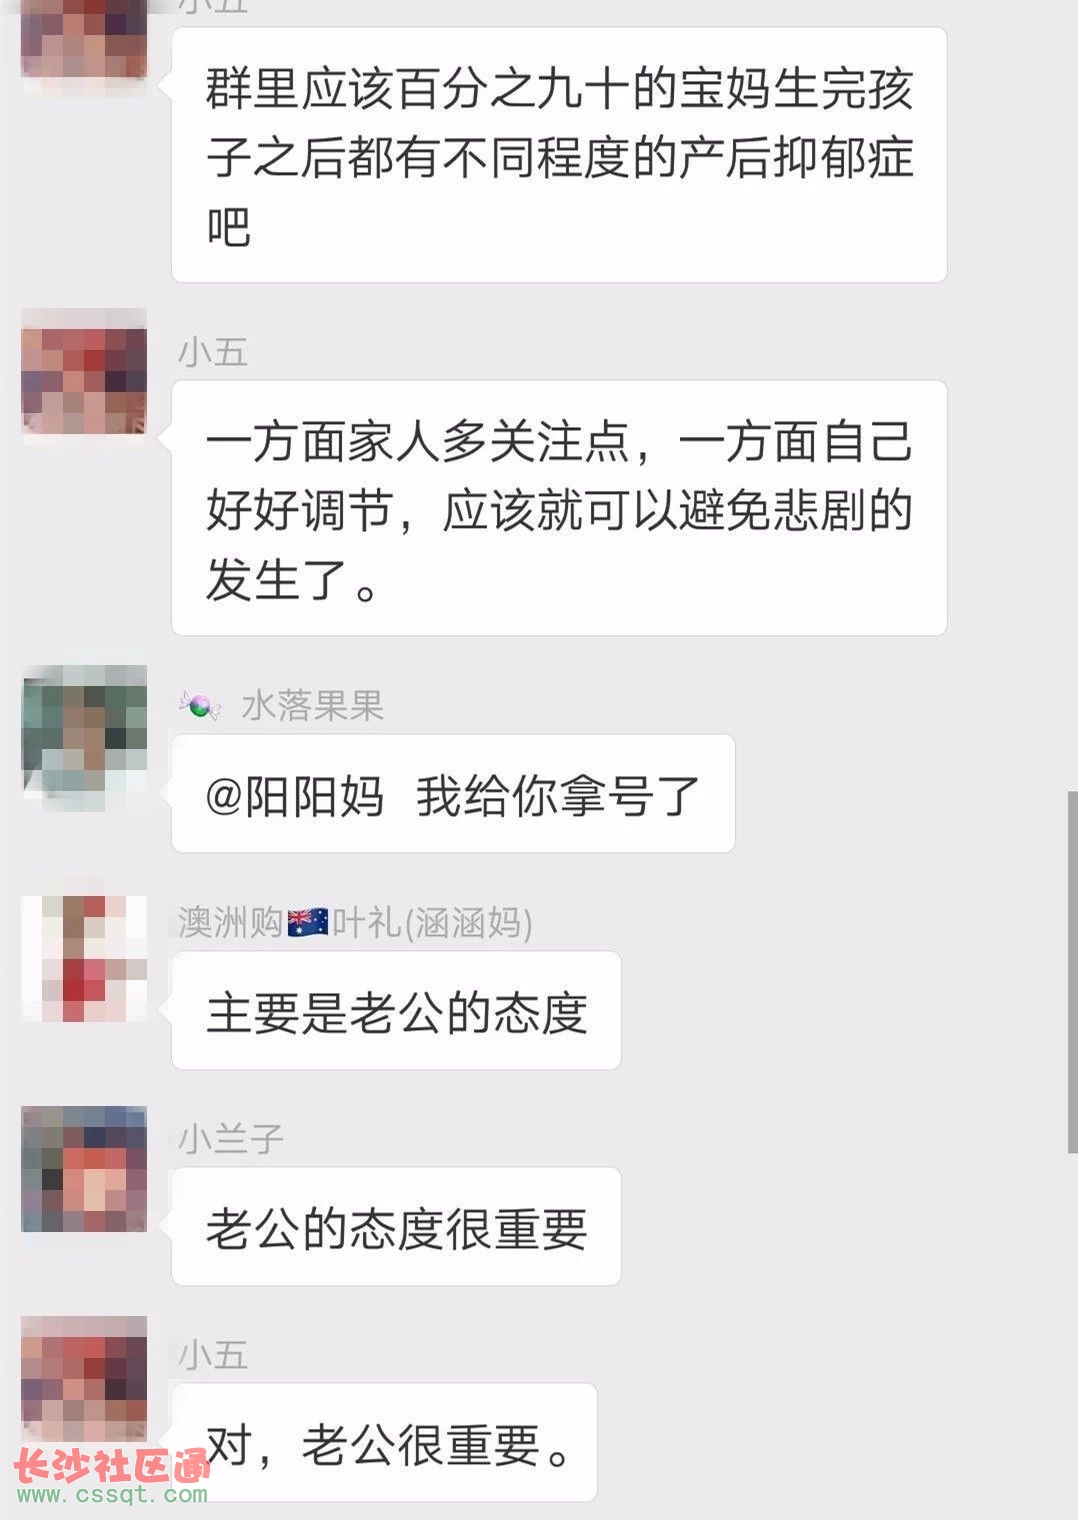The width and height of the screenshot is (1078, 1520).
Task: Click the candy emoji before 水落果果
Action: [x=200, y=706]
